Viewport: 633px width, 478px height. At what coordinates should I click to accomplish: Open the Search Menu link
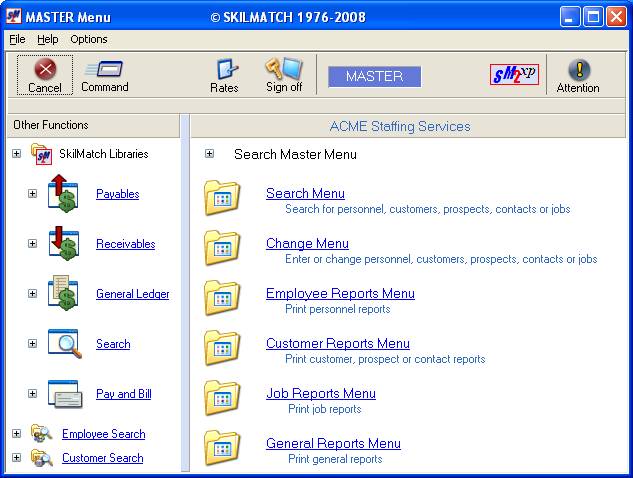tap(305, 193)
